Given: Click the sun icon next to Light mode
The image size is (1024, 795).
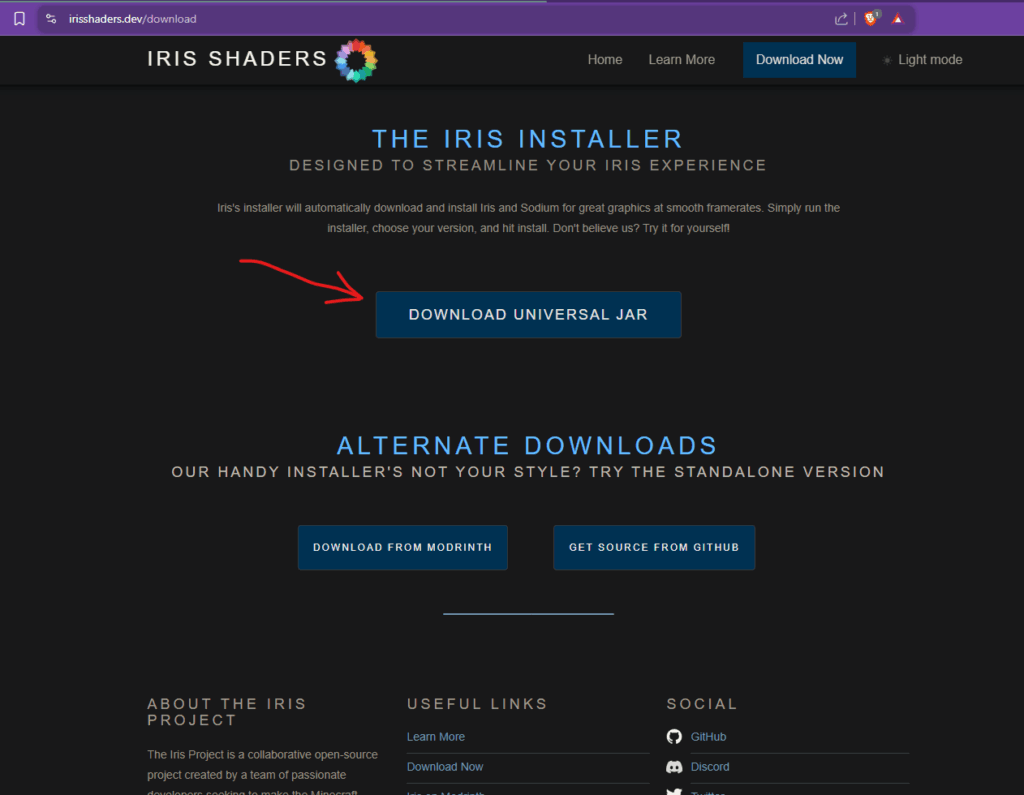Looking at the screenshot, I should coord(887,60).
